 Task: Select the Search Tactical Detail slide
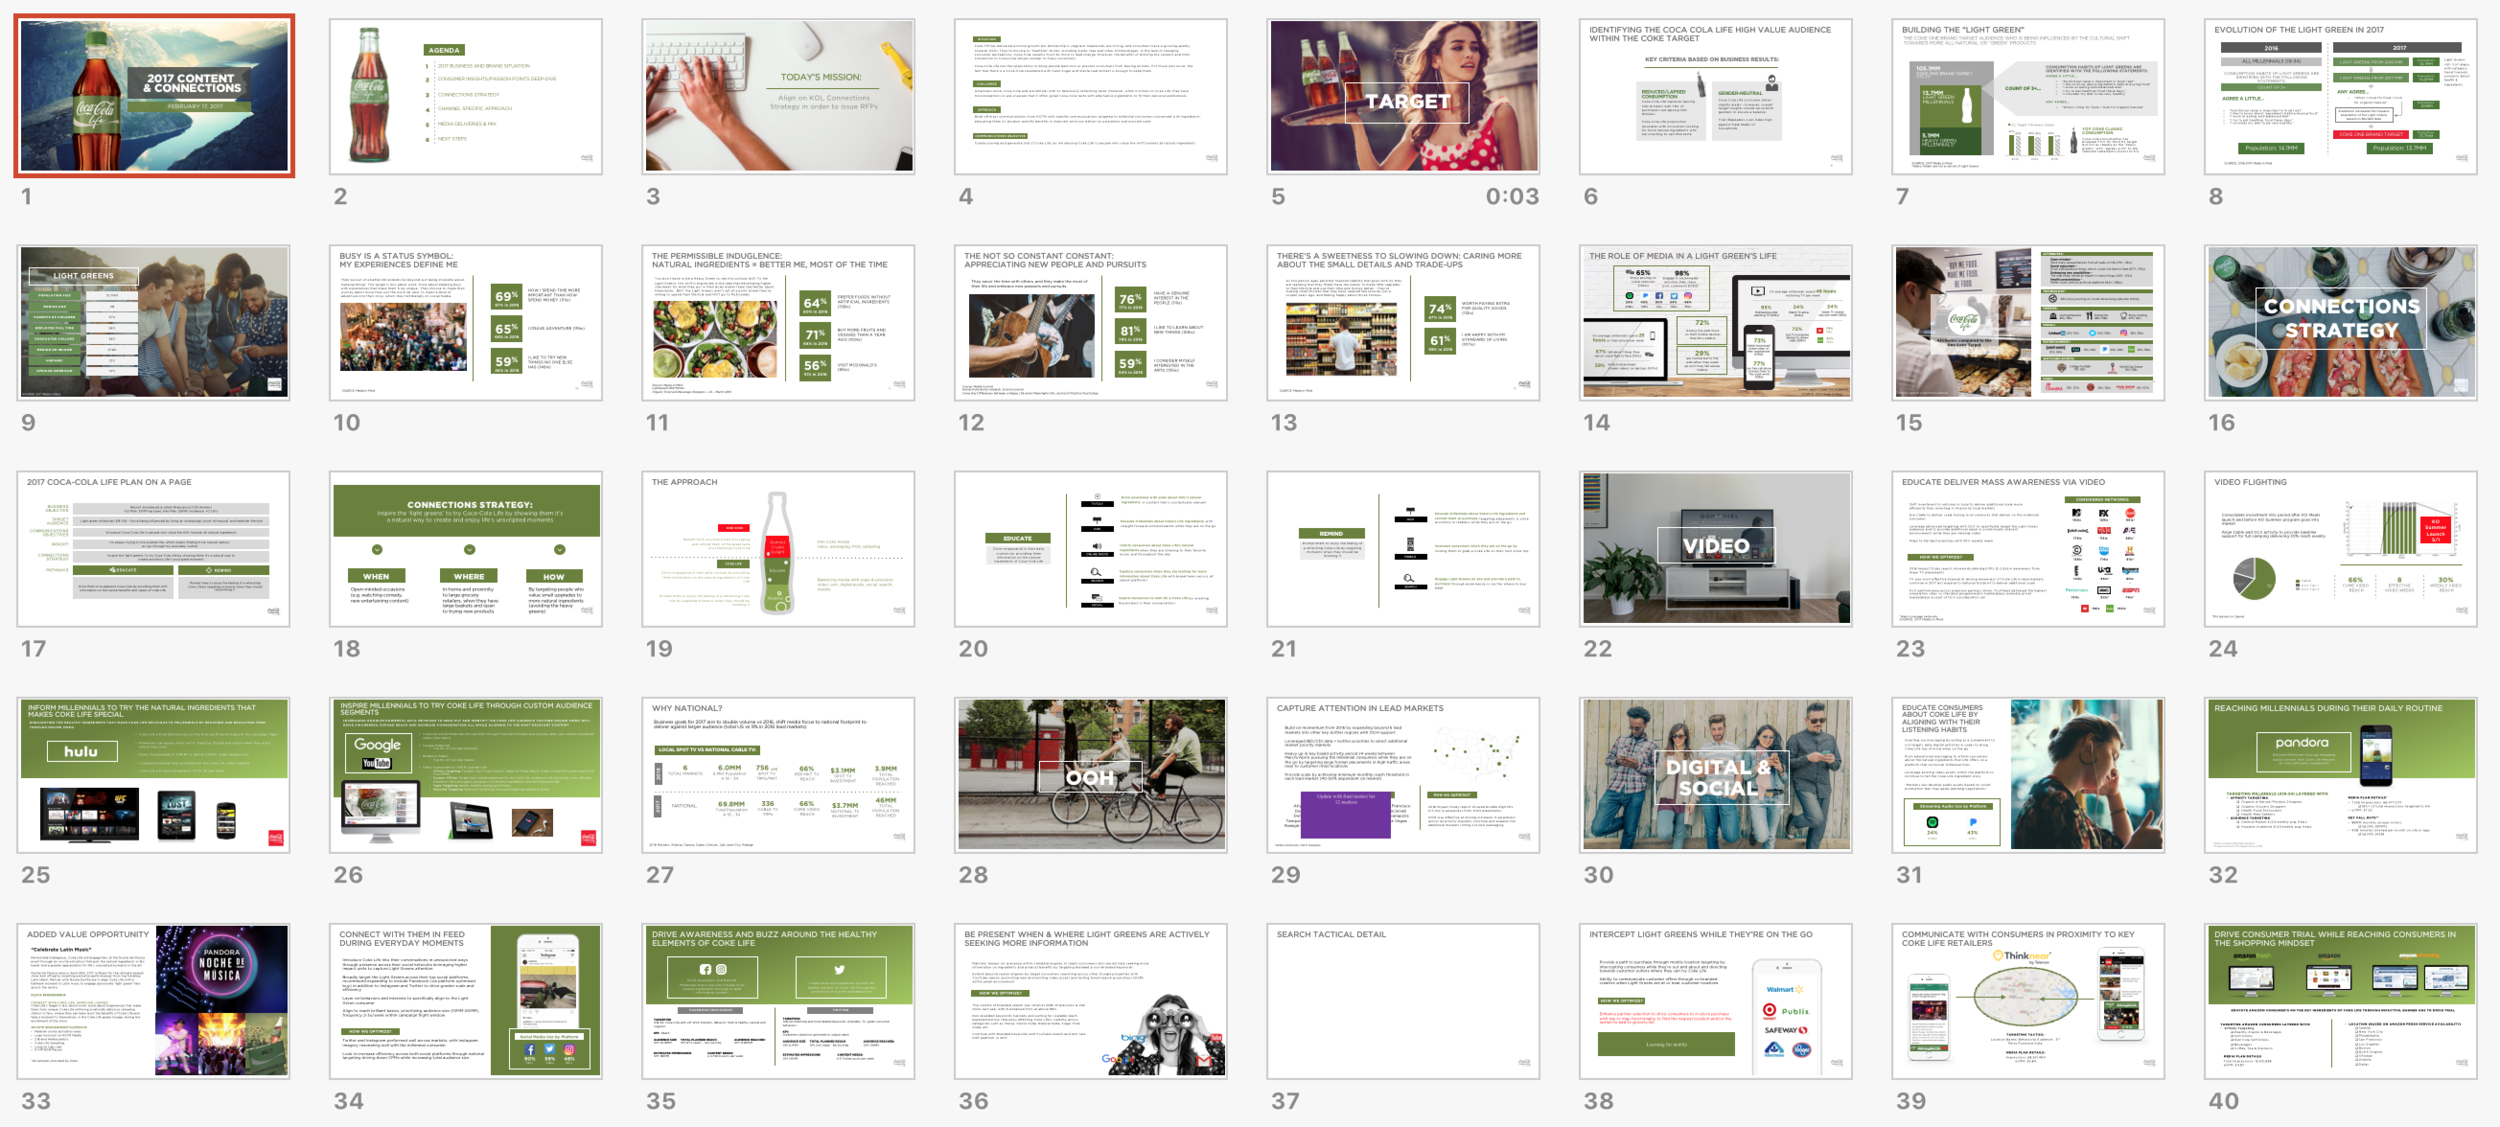pos(1403,1001)
